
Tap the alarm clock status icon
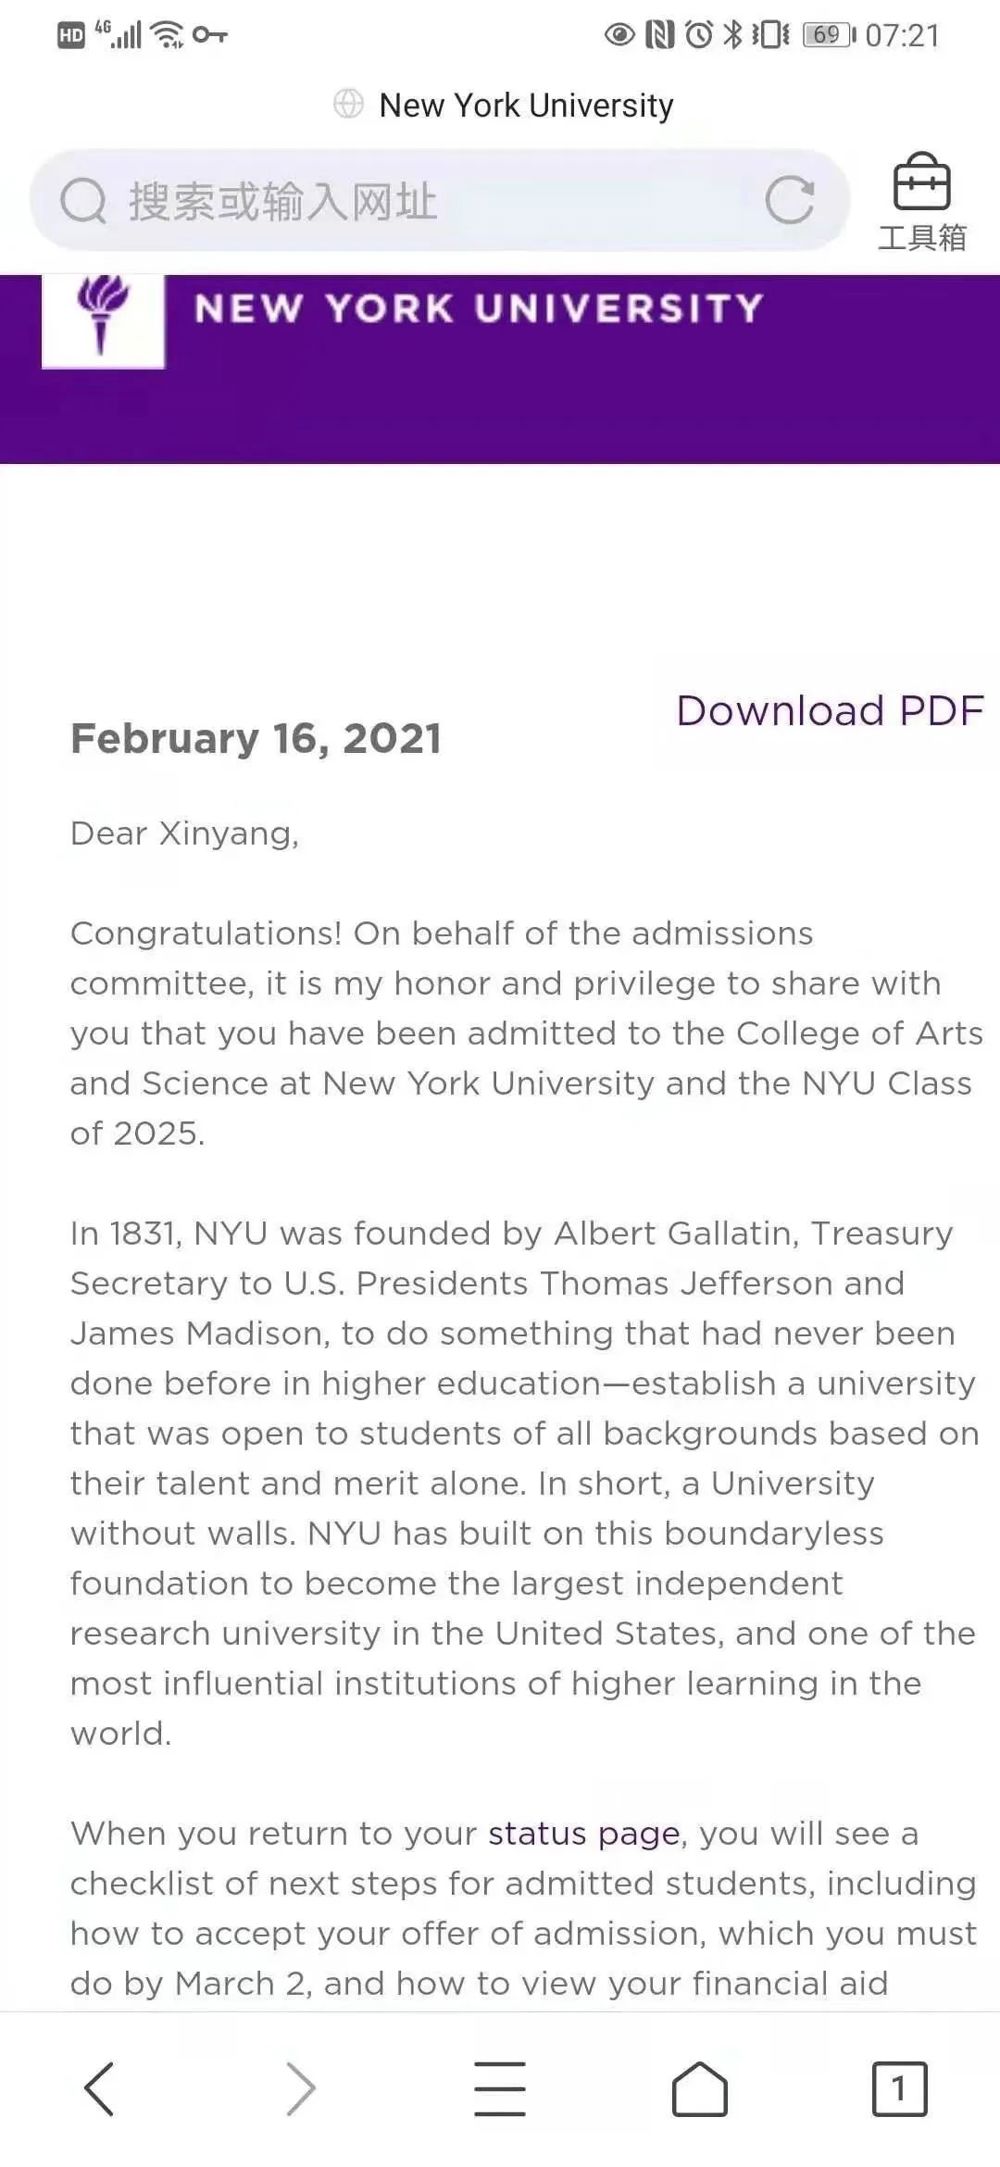(x=699, y=36)
